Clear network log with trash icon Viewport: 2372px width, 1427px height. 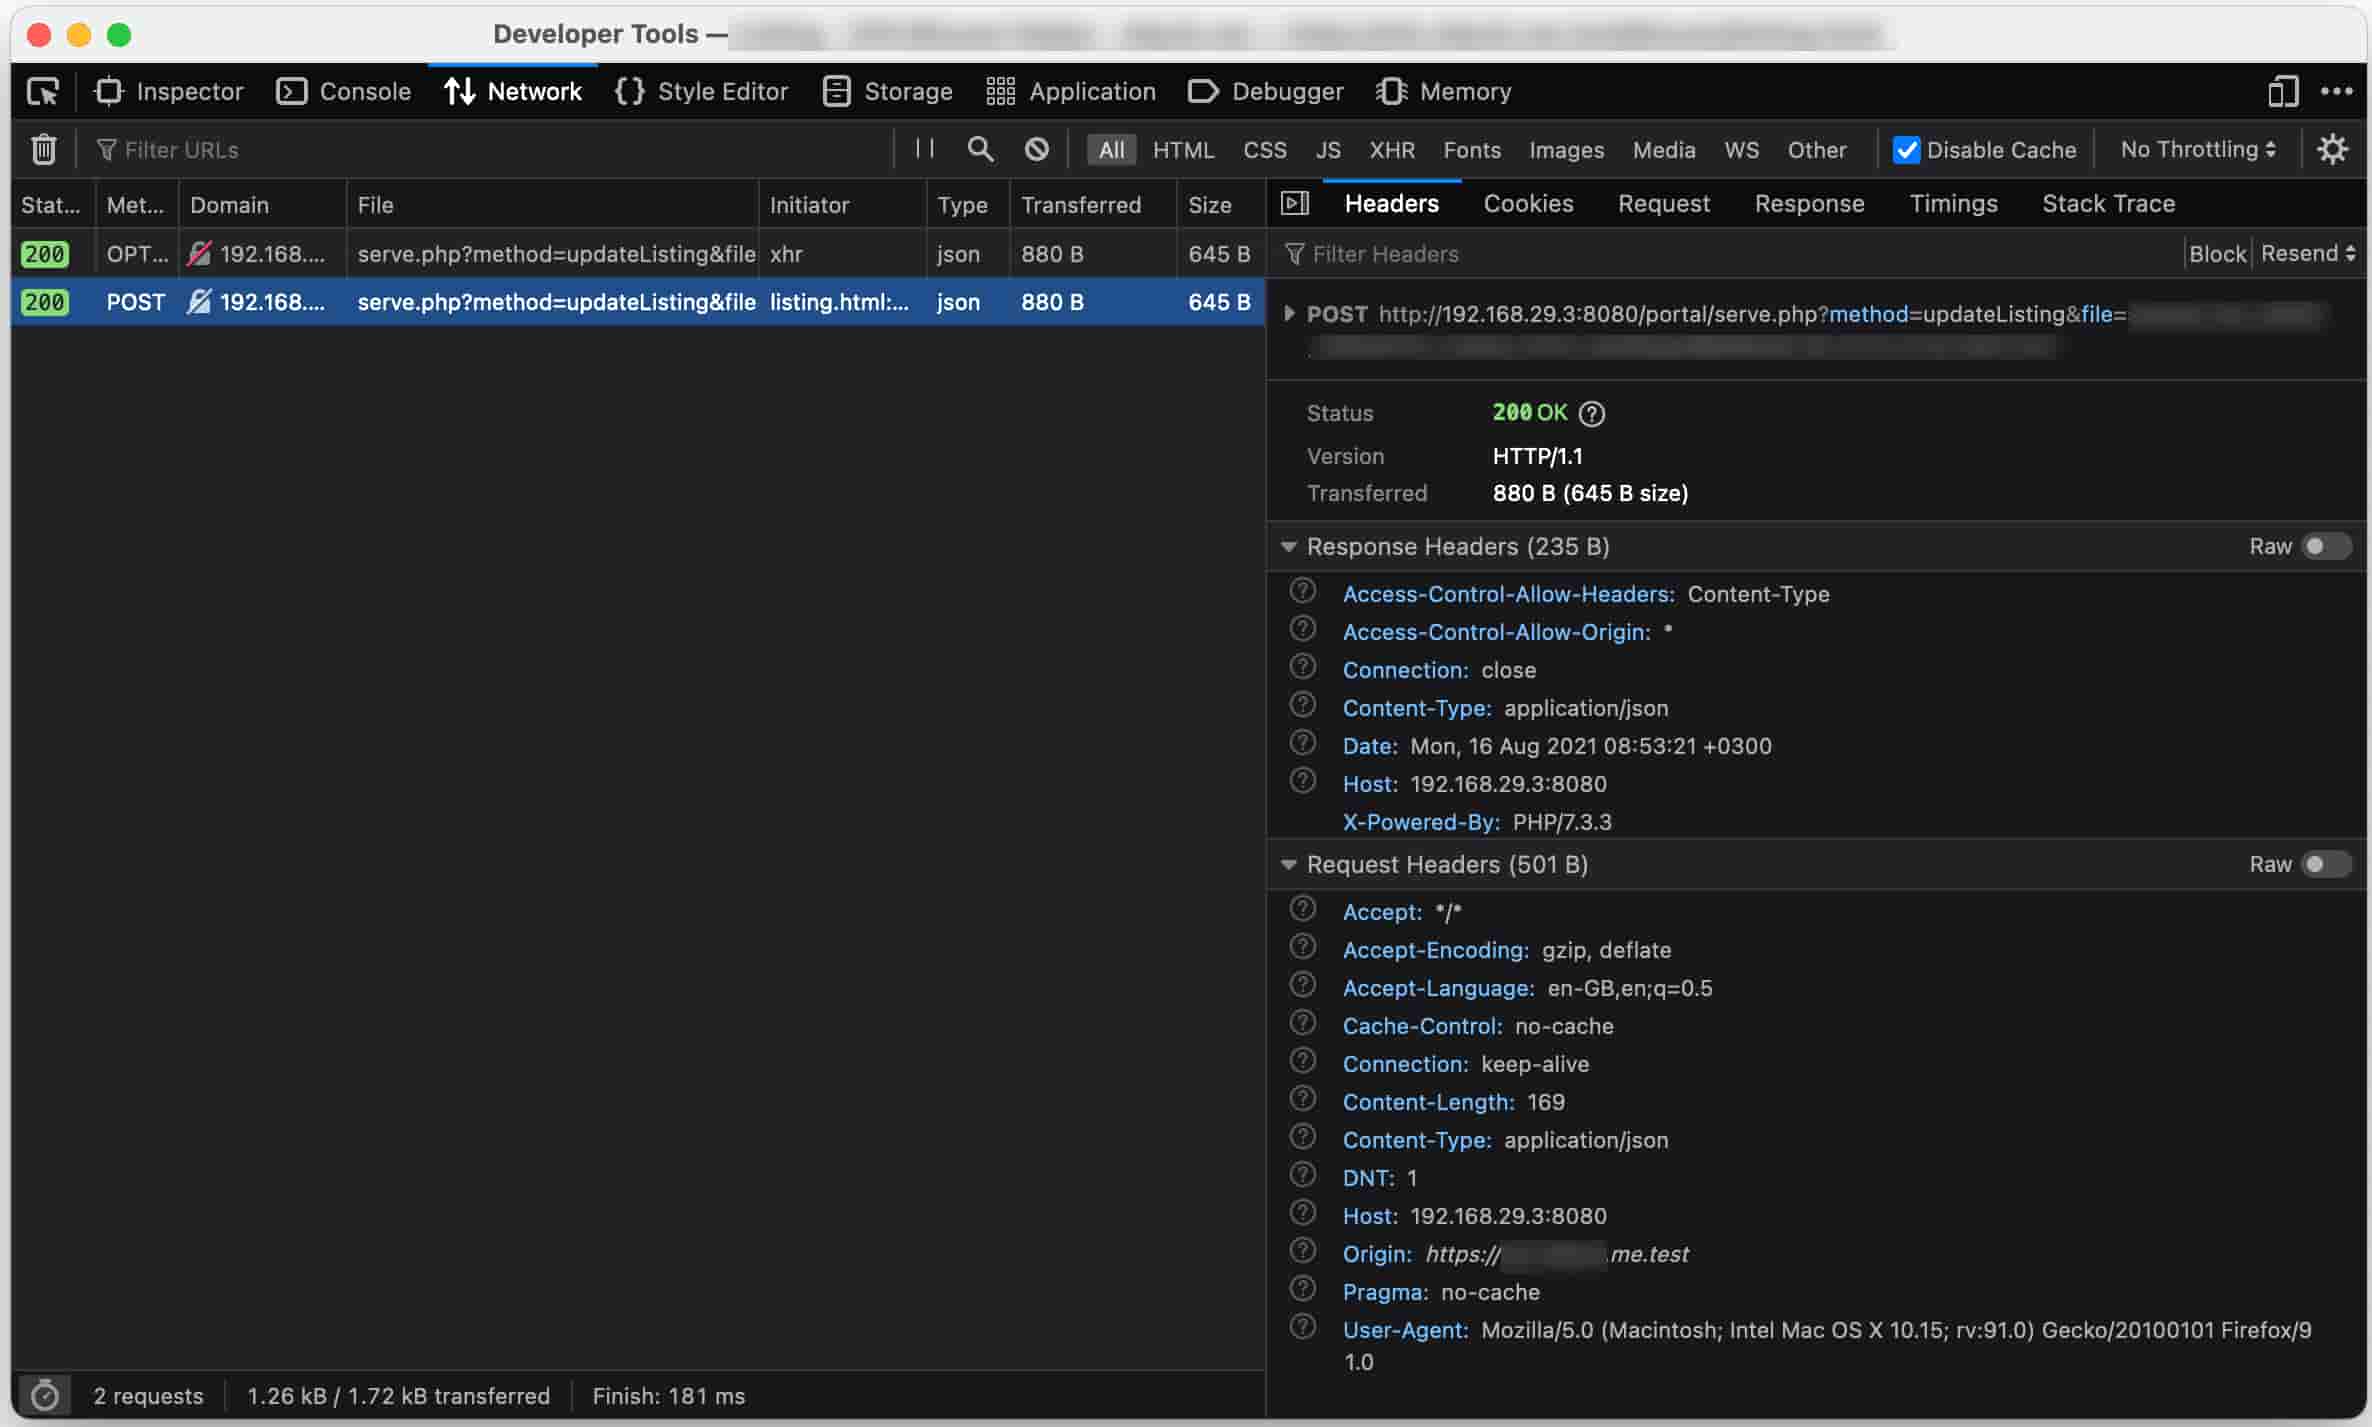coord(43,150)
